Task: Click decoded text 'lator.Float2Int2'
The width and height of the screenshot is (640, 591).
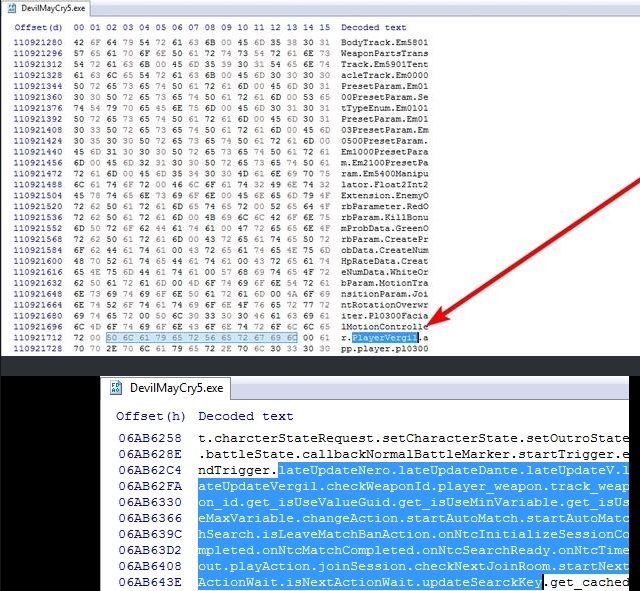Action: pos(384,184)
